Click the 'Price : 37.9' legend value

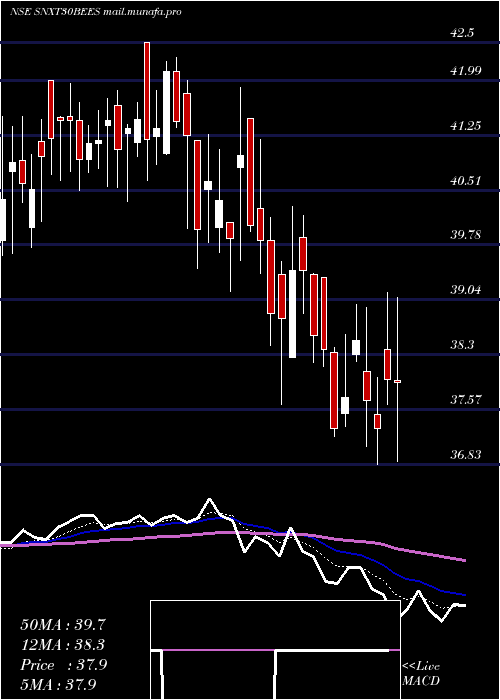click(63, 665)
